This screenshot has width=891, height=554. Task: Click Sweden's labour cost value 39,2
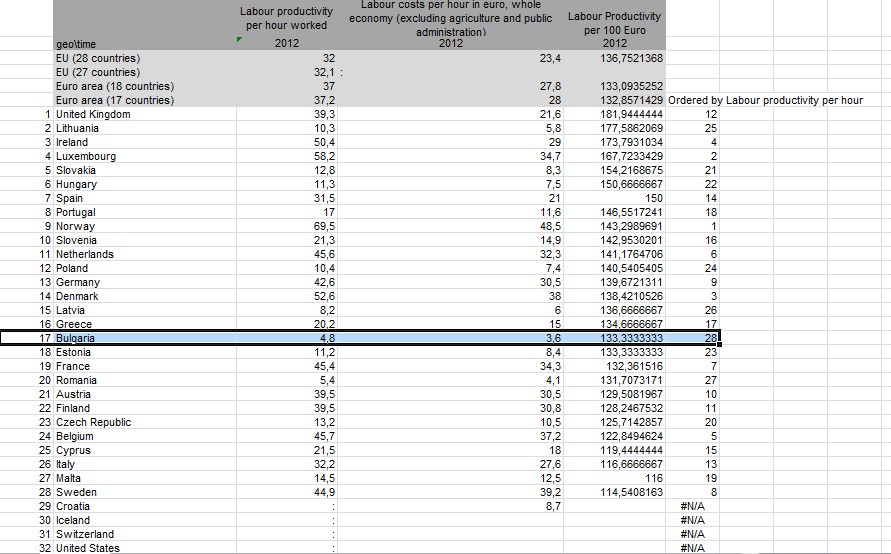[551, 492]
